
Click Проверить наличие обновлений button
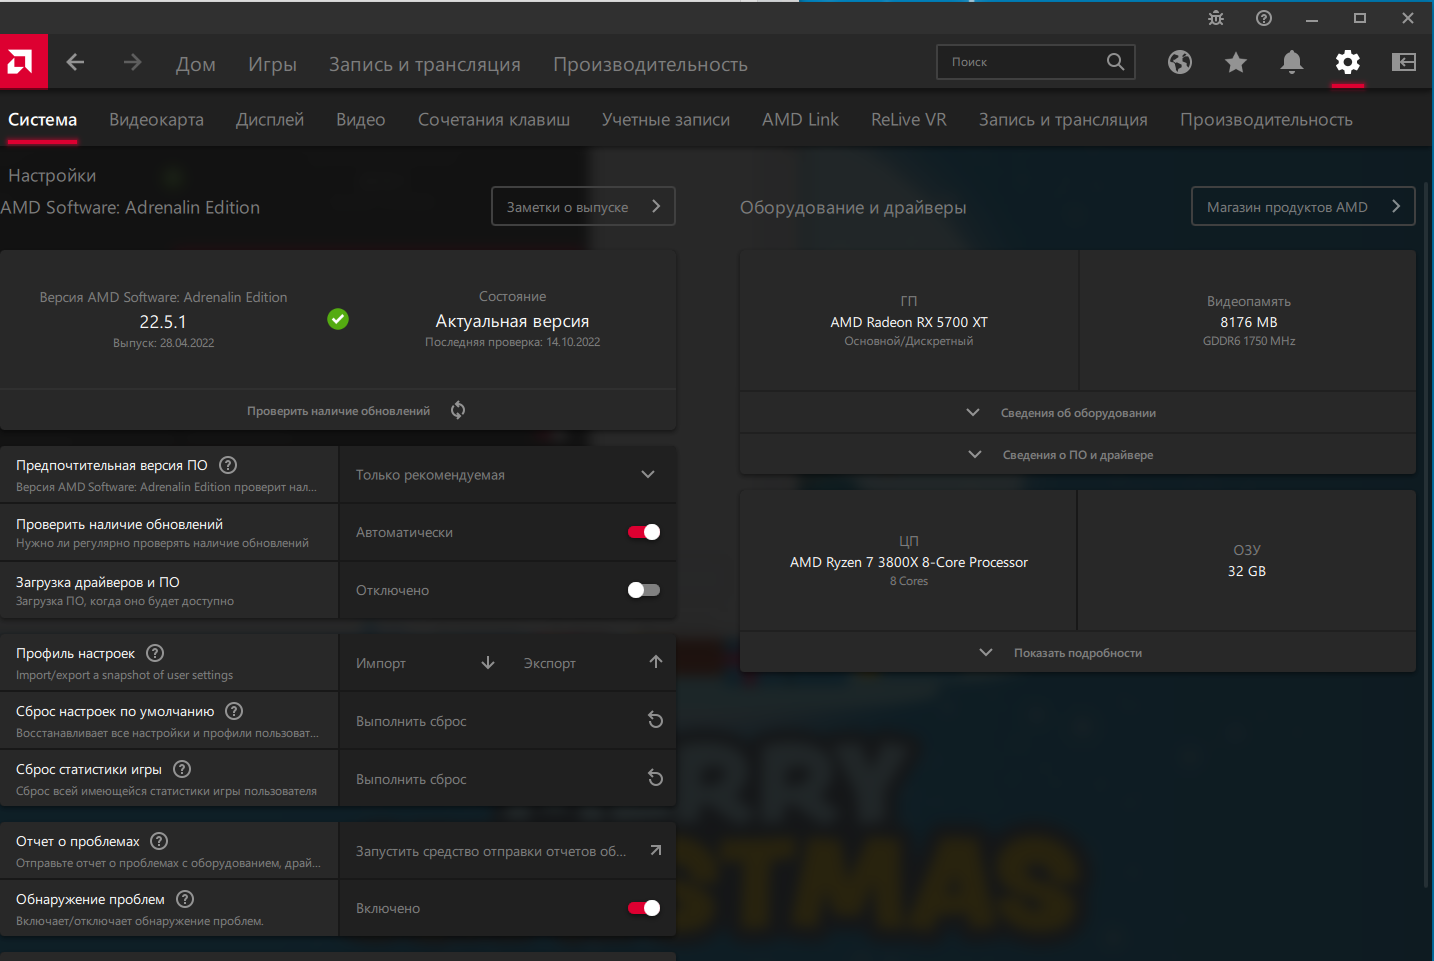coord(338,410)
